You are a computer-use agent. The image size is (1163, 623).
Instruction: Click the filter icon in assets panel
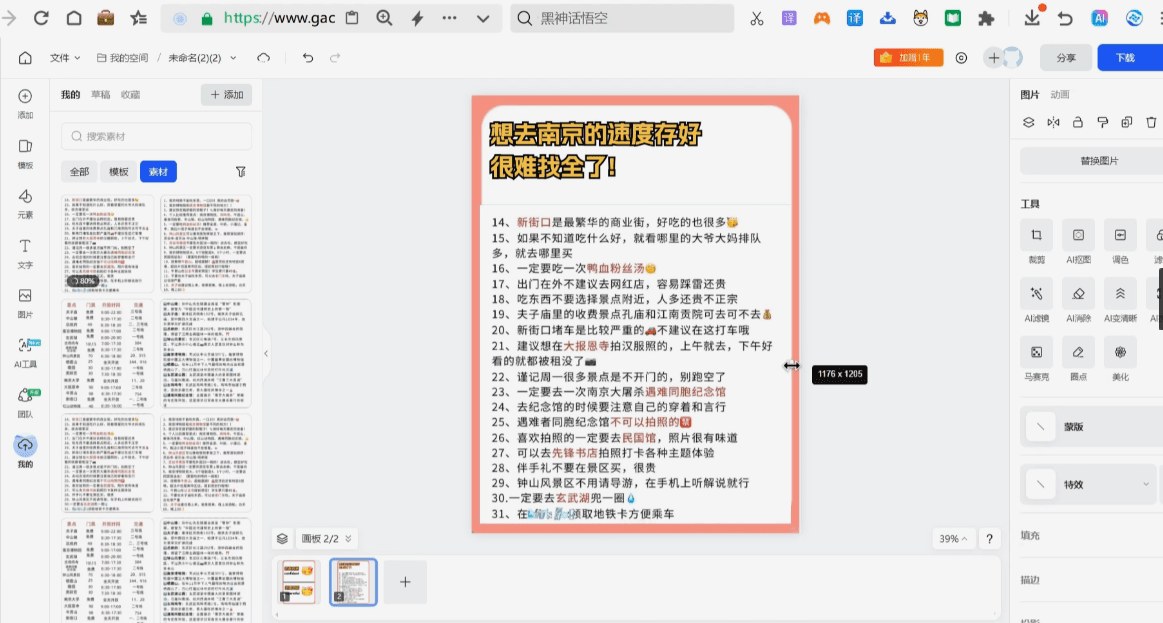coord(241,171)
